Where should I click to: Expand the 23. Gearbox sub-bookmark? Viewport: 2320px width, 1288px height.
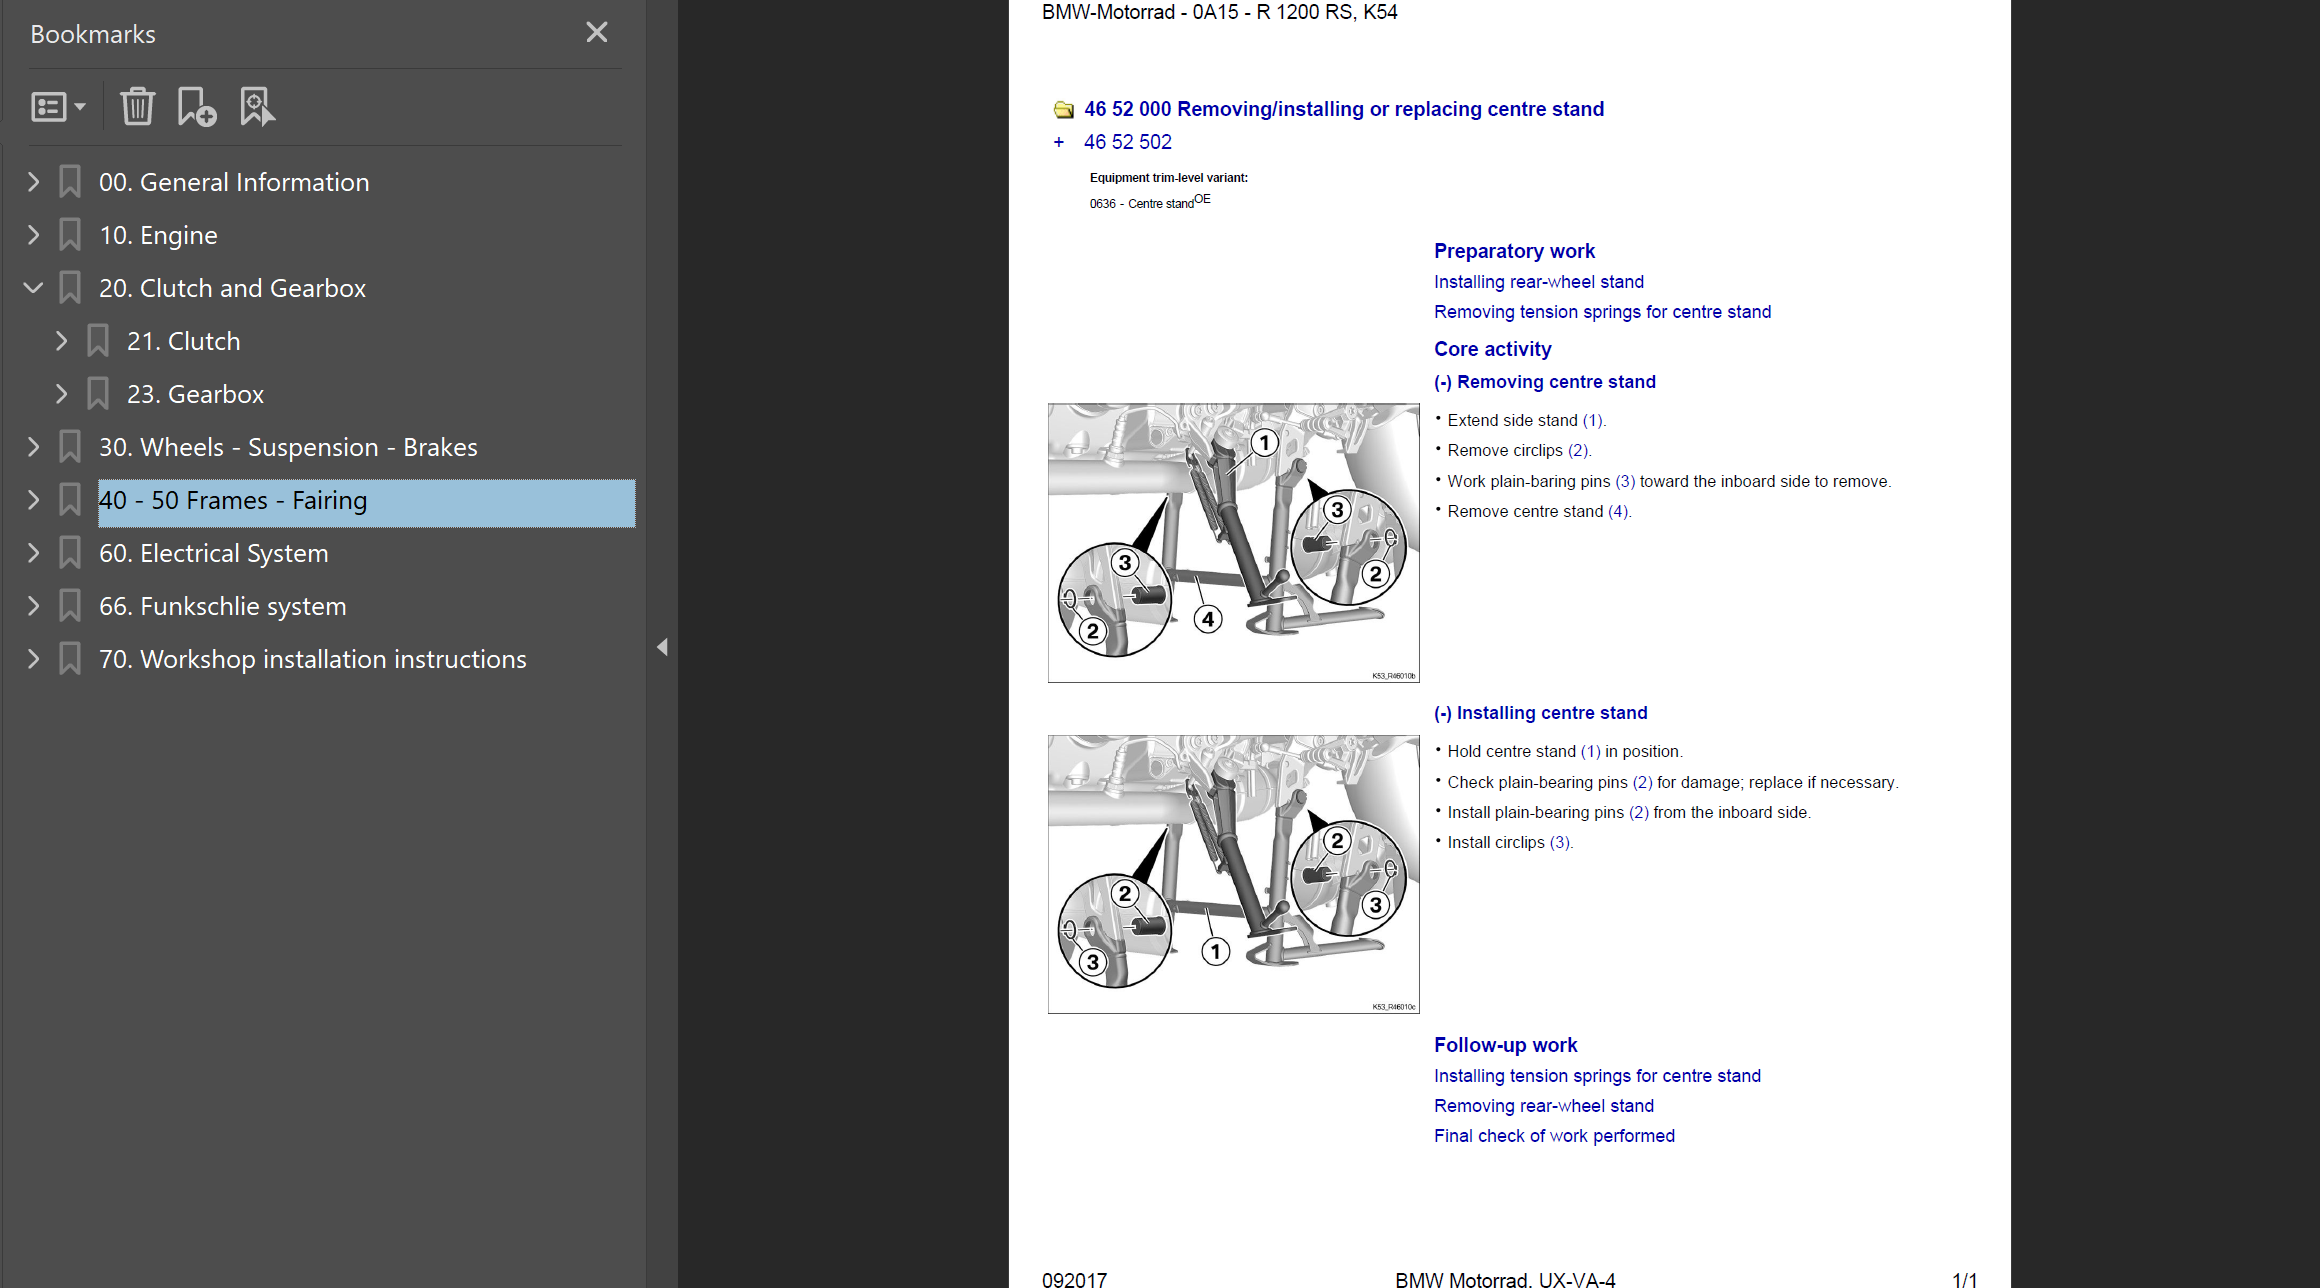click(61, 394)
